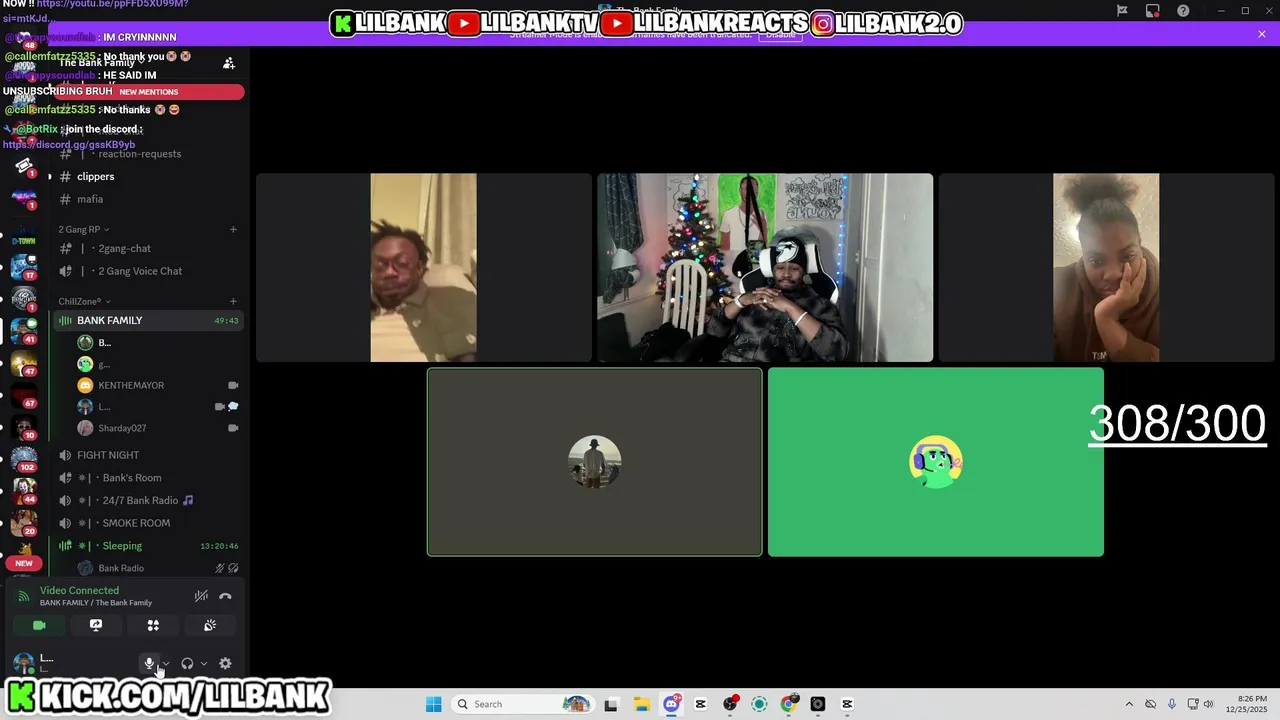Open the server with 102 notifications
1280x720 pixels.
[x=24, y=459]
